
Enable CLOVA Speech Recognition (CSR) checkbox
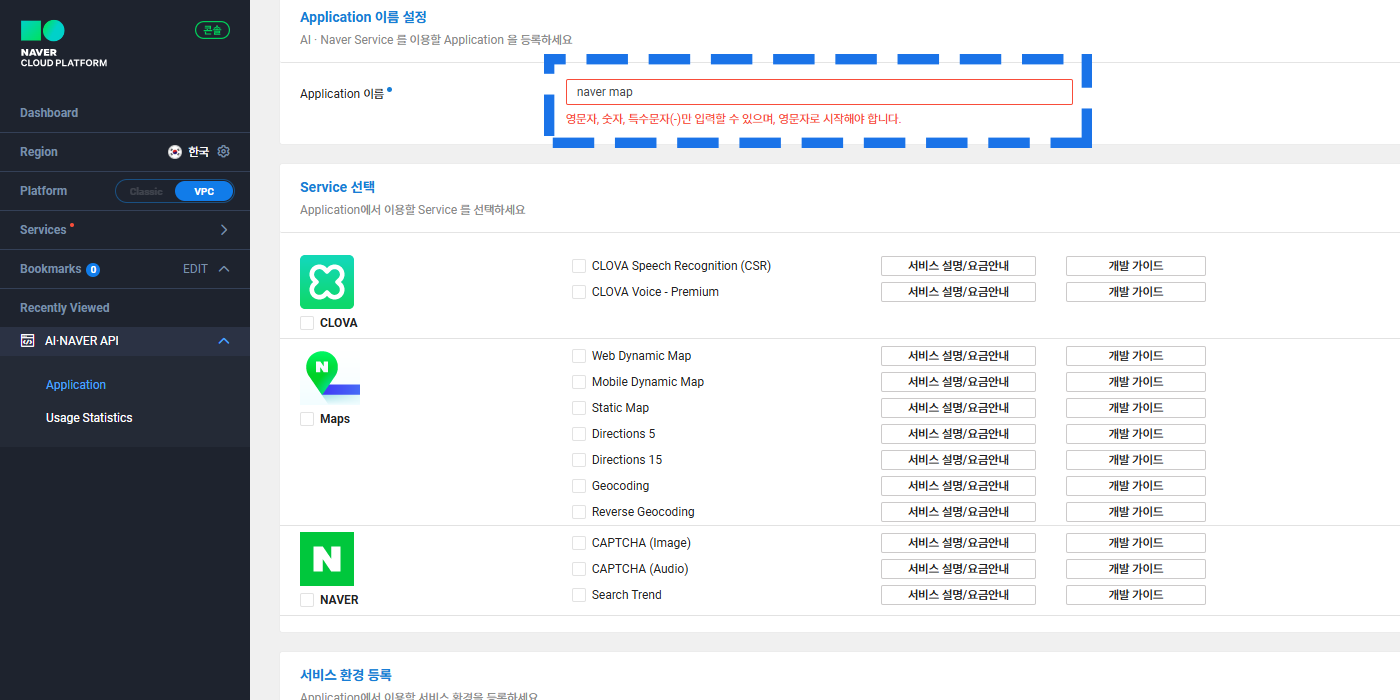click(579, 266)
